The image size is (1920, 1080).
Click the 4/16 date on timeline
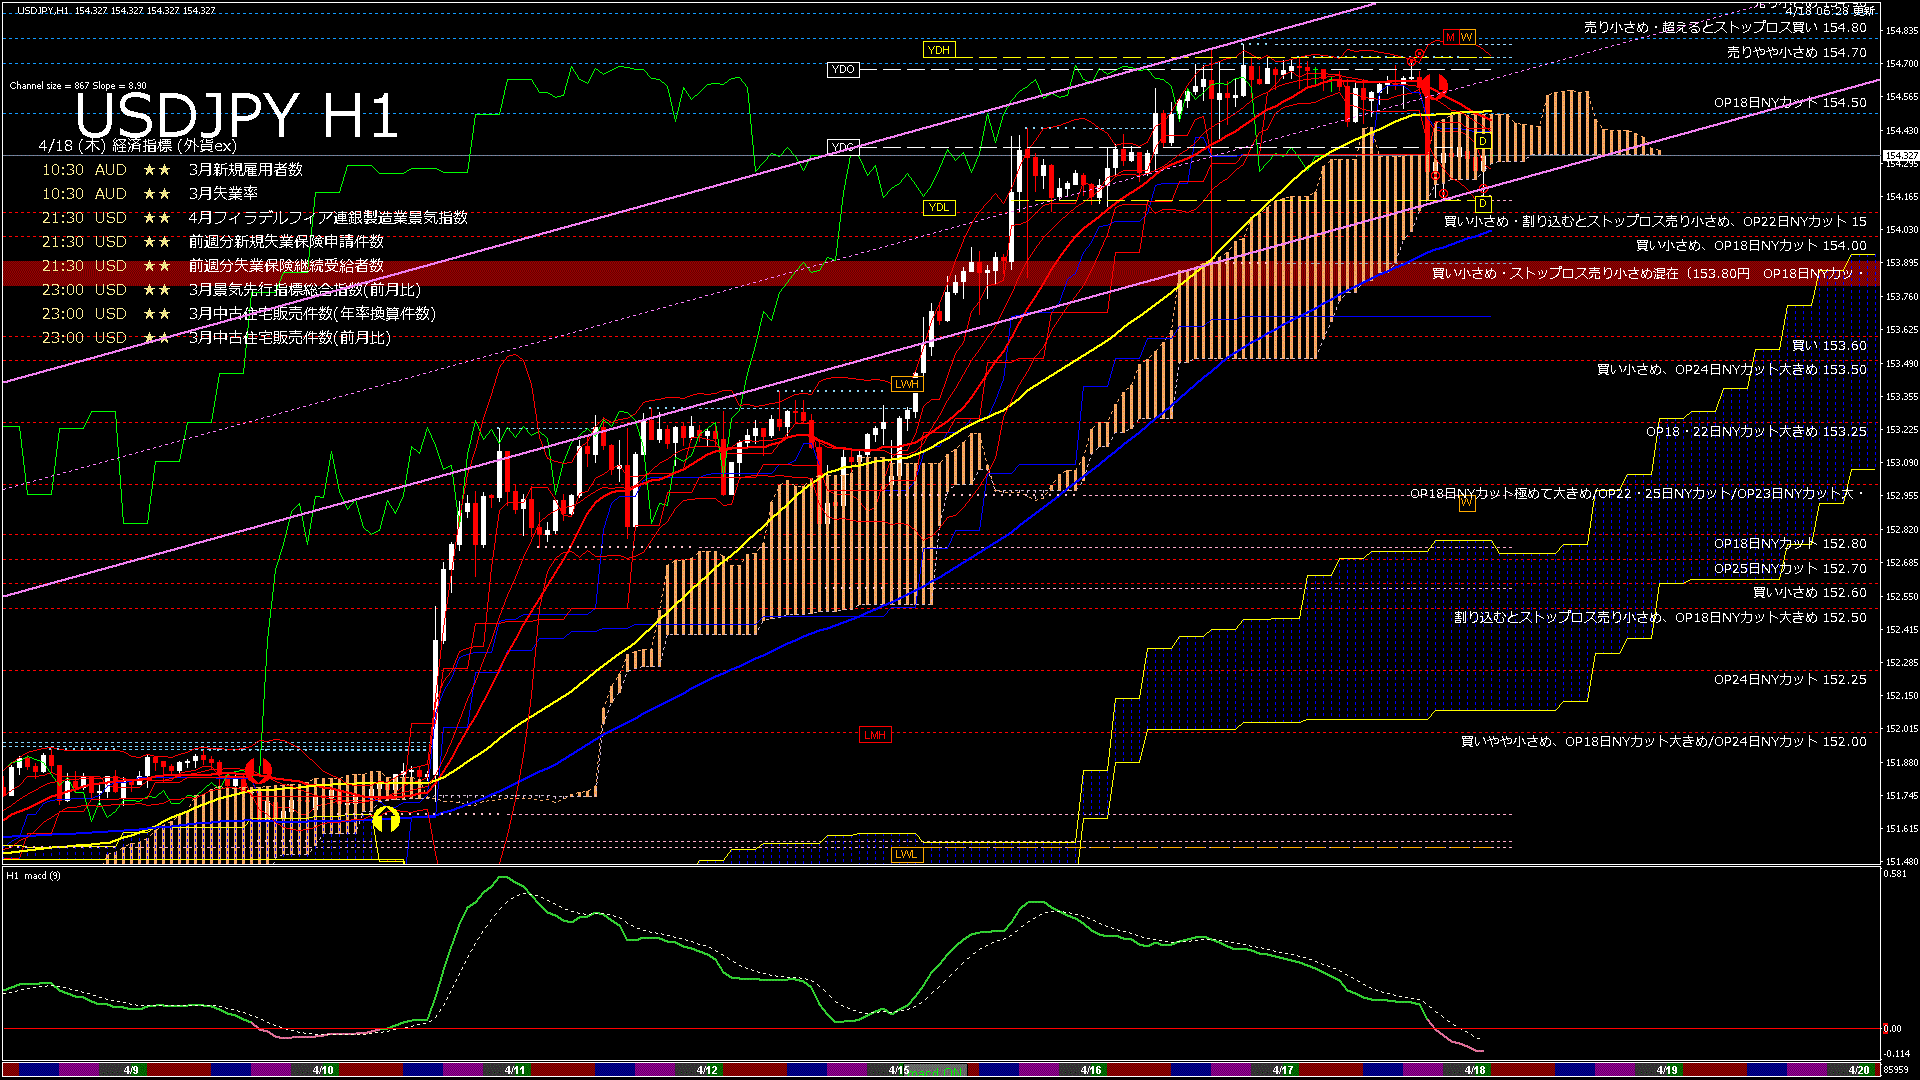(x=1091, y=1070)
